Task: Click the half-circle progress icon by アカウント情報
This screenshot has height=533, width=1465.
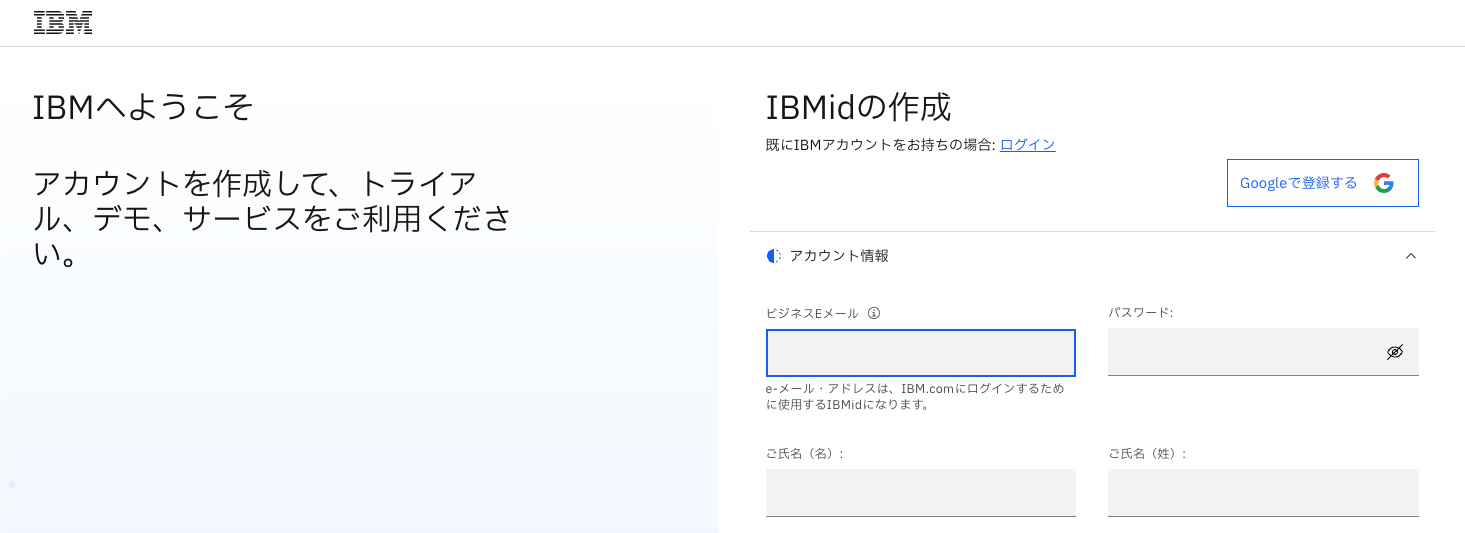Action: 774,256
